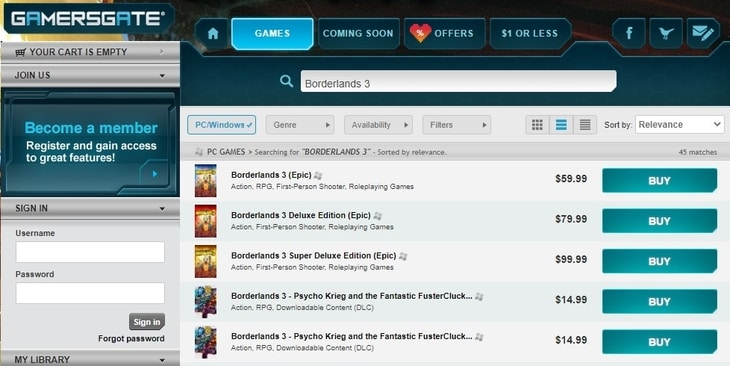Open the $1 or Less tab
The image size is (730, 366).
pos(530,34)
